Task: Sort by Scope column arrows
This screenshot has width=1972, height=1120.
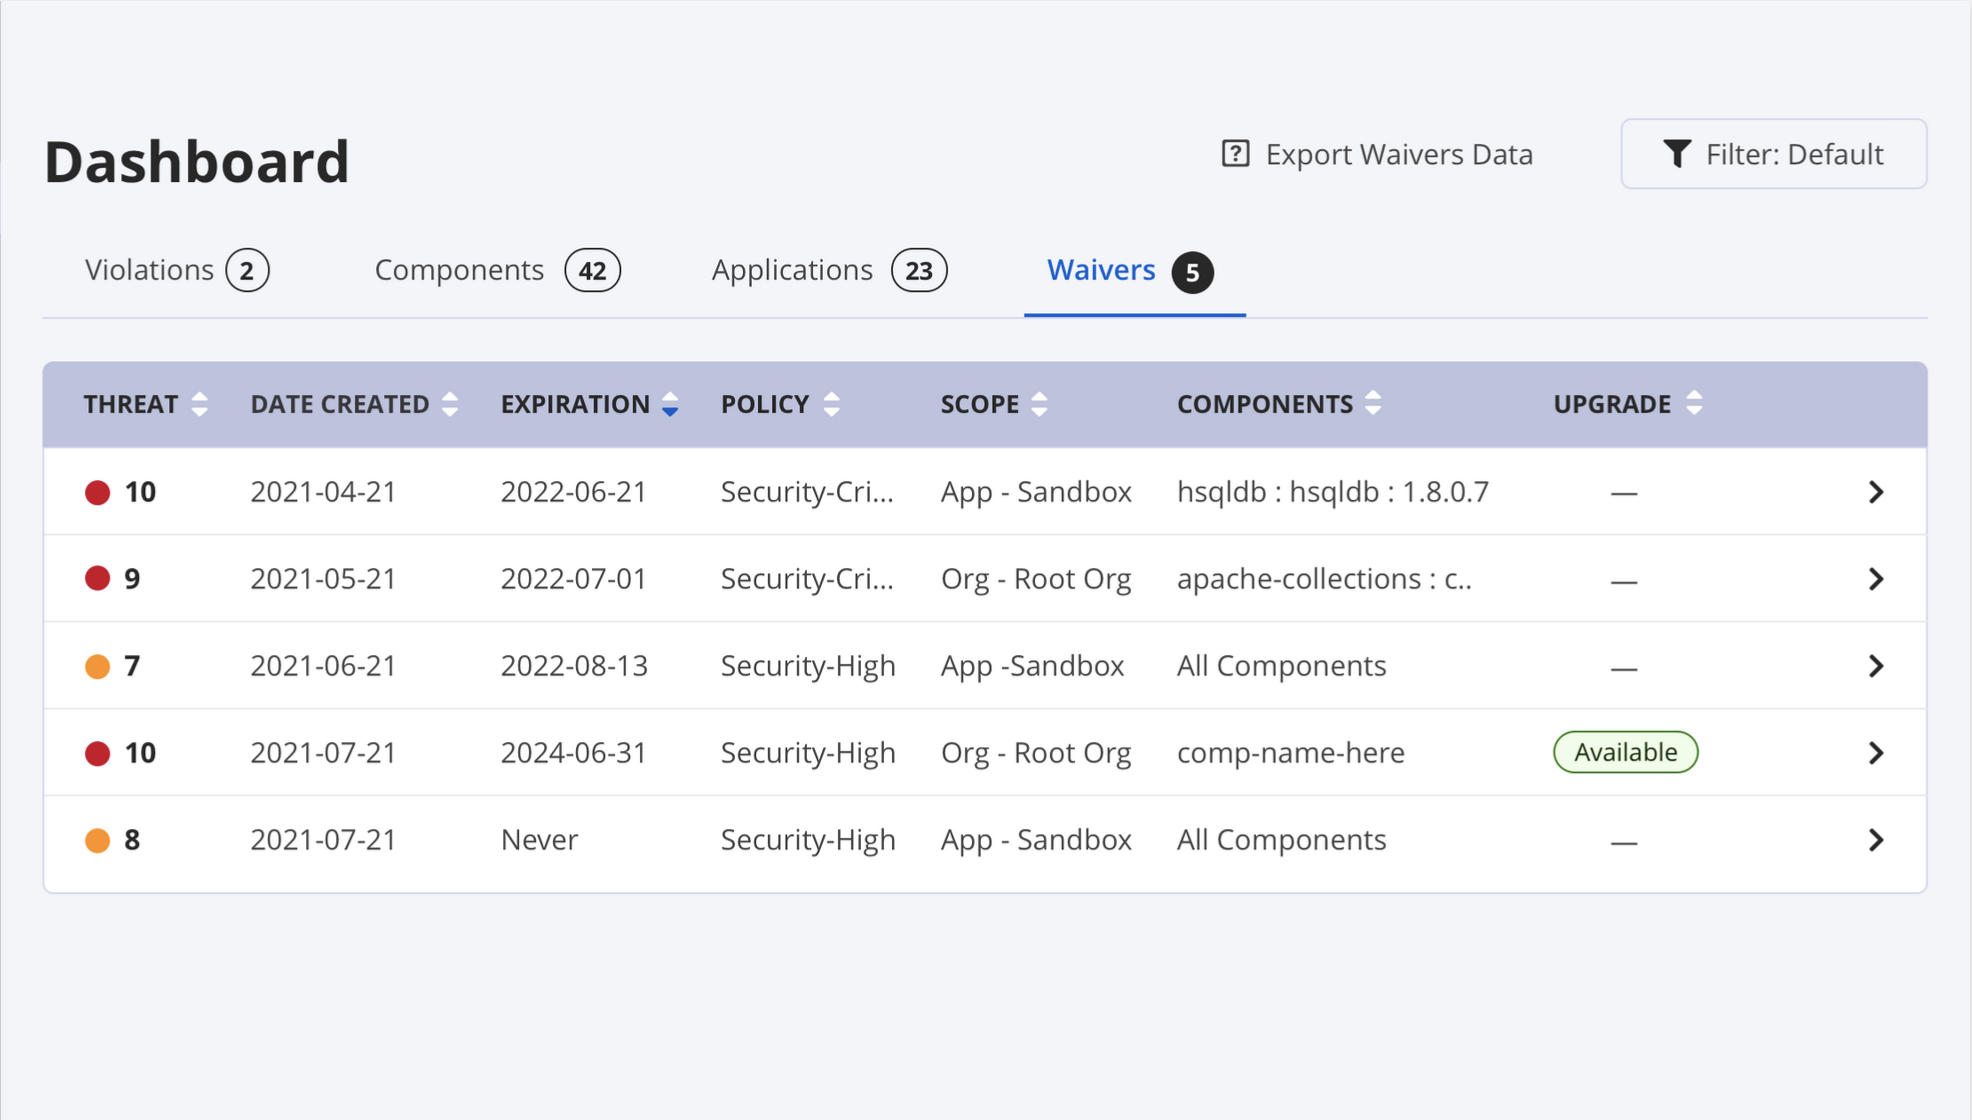Action: point(1039,404)
